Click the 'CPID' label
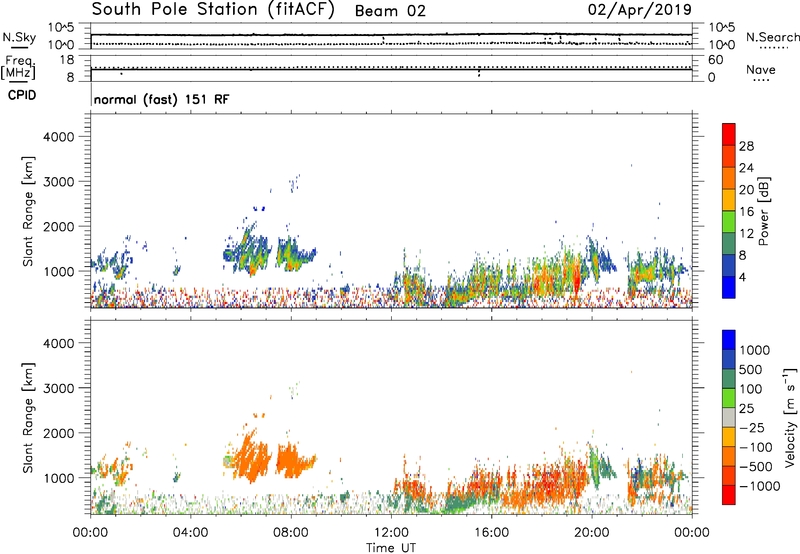800x554 pixels. pyautogui.click(x=22, y=95)
